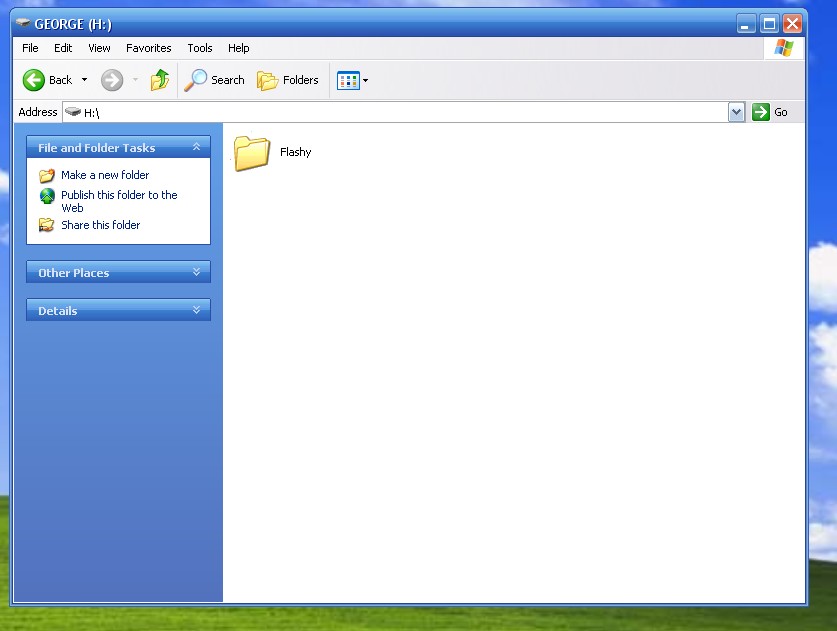837x631 pixels.
Task: Collapse the File and Folder Tasks panel
Action: click(196, 147)
